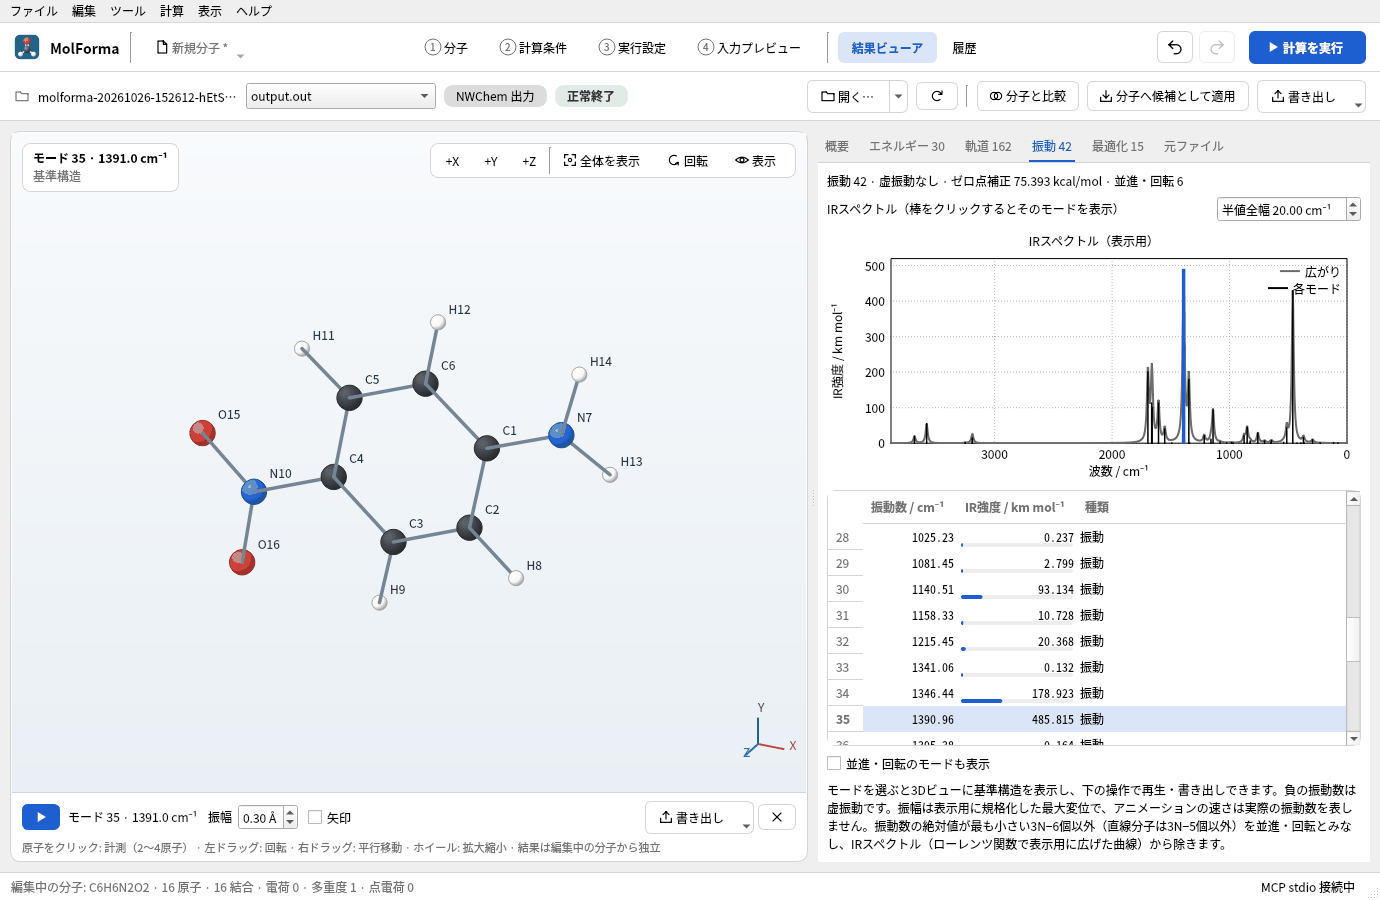1380x900 pixels.
Task: Open the 履歴 history view
Action: point(964,47)
